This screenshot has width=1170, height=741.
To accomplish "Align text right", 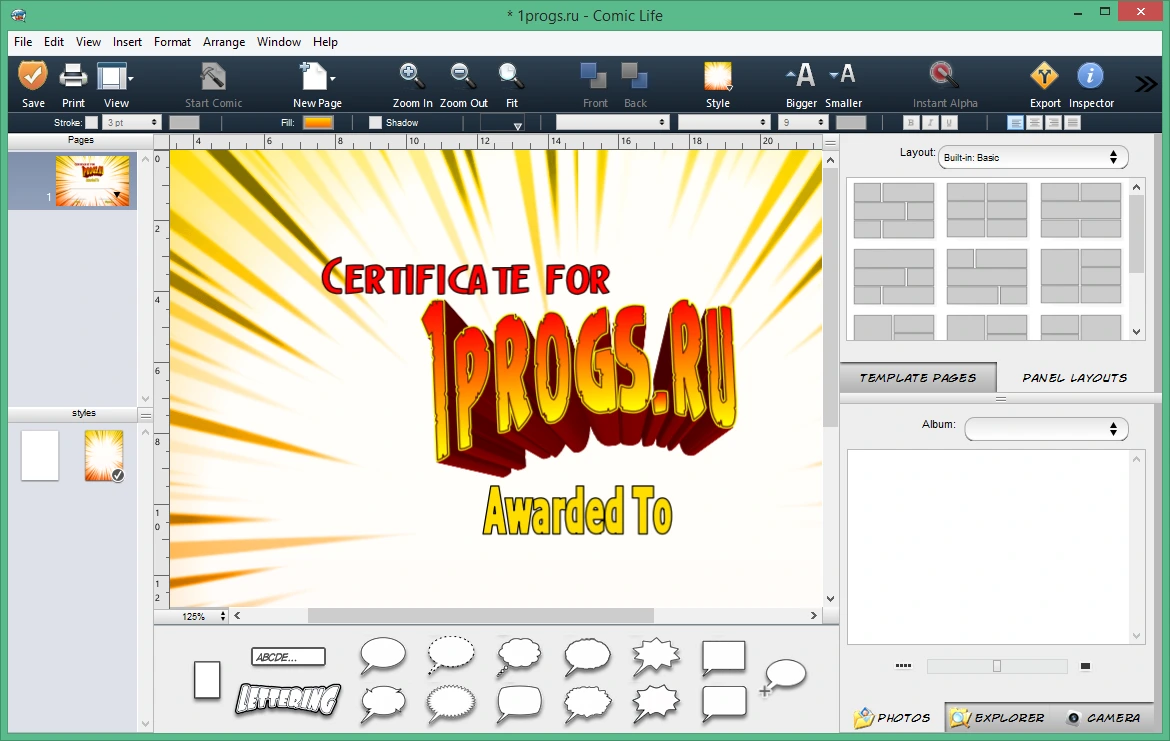I will click(x=1054, y=122).
